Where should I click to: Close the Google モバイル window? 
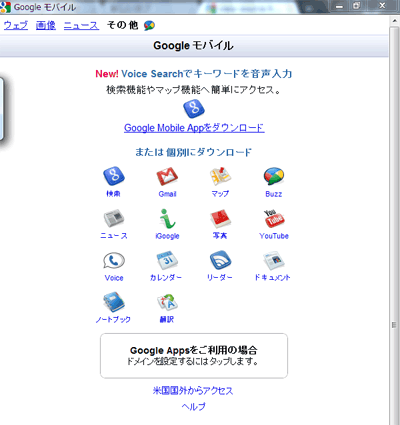click(x=382, y=6)
